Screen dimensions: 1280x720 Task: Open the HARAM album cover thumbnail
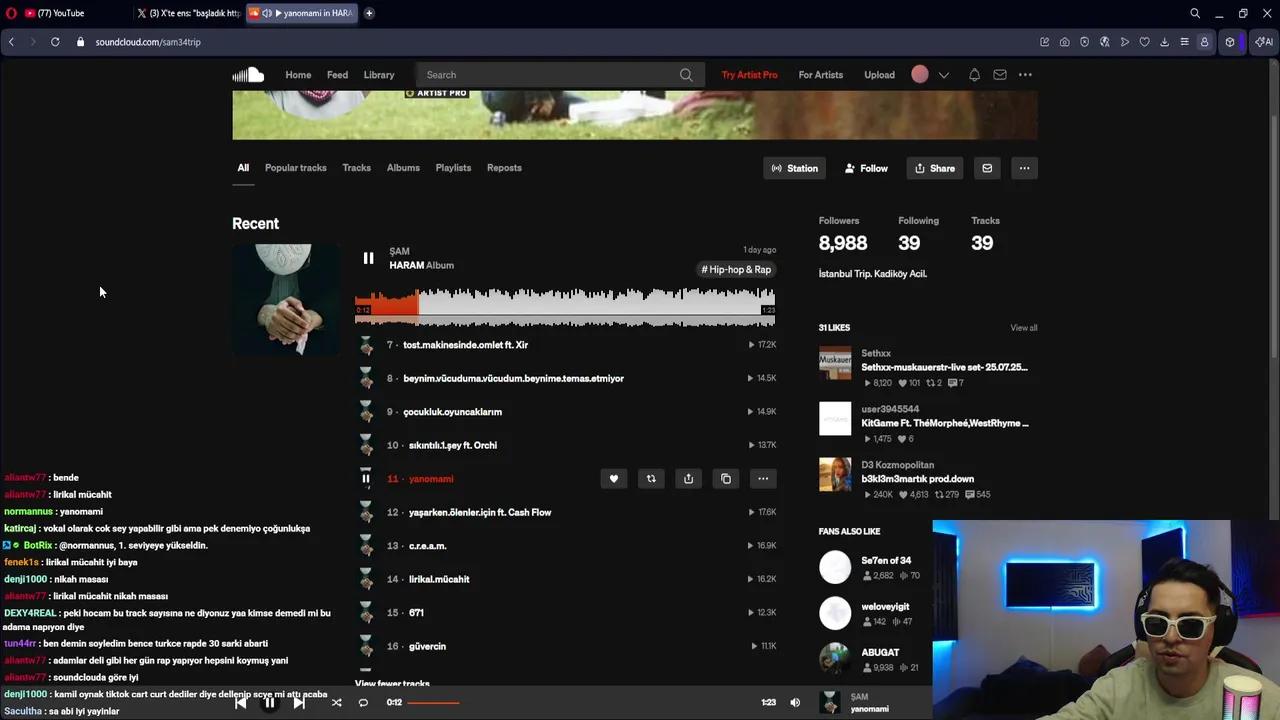(285, 300)
